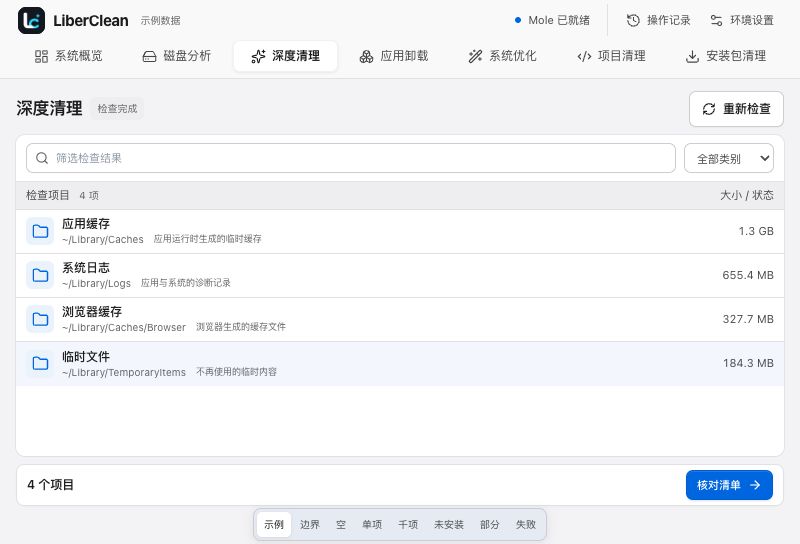
Task: Open 操作记录 history
Action: 659,20
